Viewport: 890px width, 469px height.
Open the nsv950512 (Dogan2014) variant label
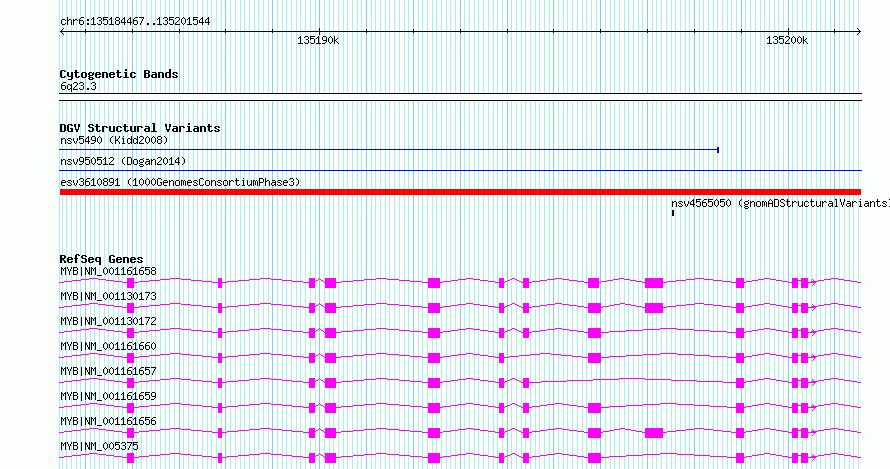click(x=123, y=161)
